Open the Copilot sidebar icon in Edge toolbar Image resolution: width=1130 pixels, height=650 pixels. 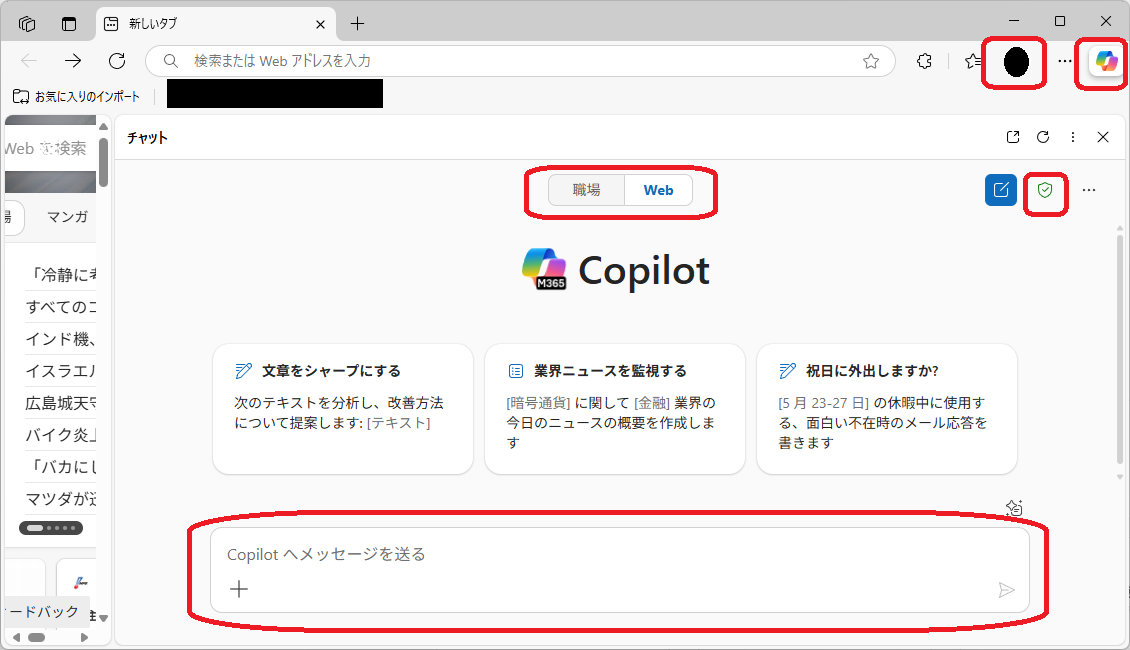1106,61
